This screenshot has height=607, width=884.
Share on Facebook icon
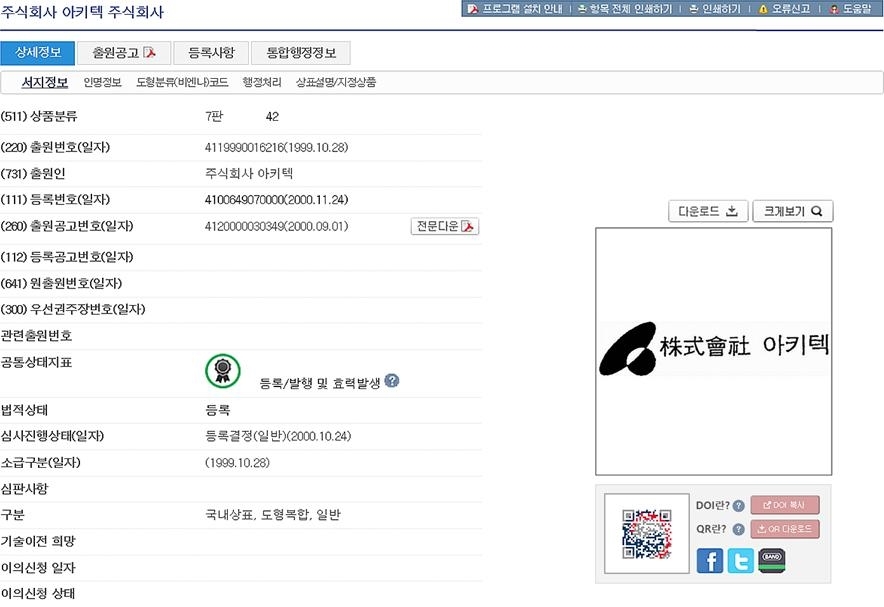[x=710, y=560]
